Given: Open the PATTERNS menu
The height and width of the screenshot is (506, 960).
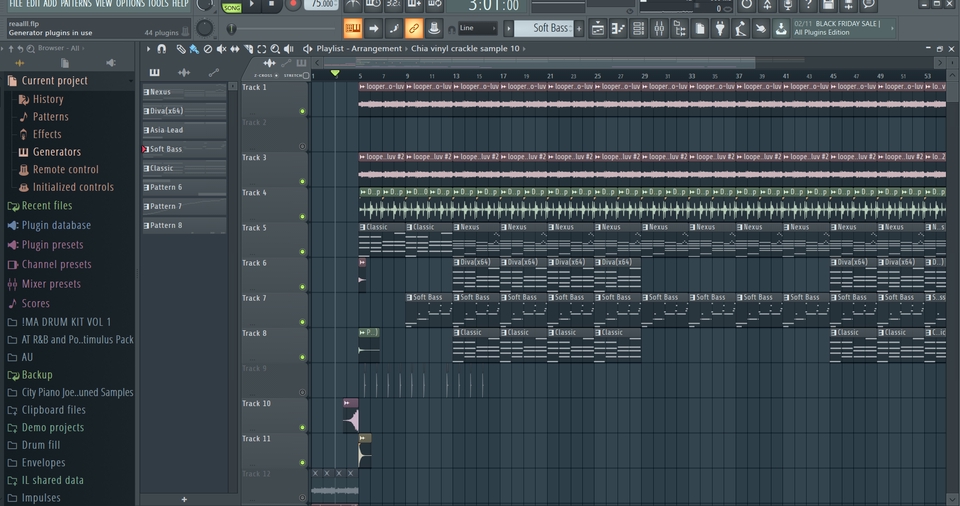Looking at the screenshot, I should 76,4.
